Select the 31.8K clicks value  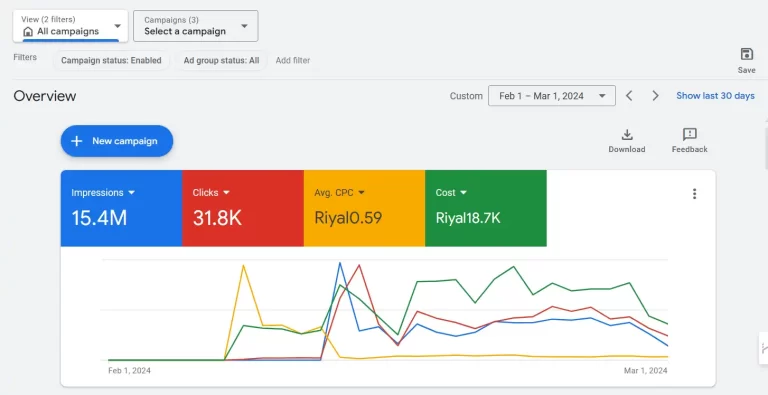217,218
